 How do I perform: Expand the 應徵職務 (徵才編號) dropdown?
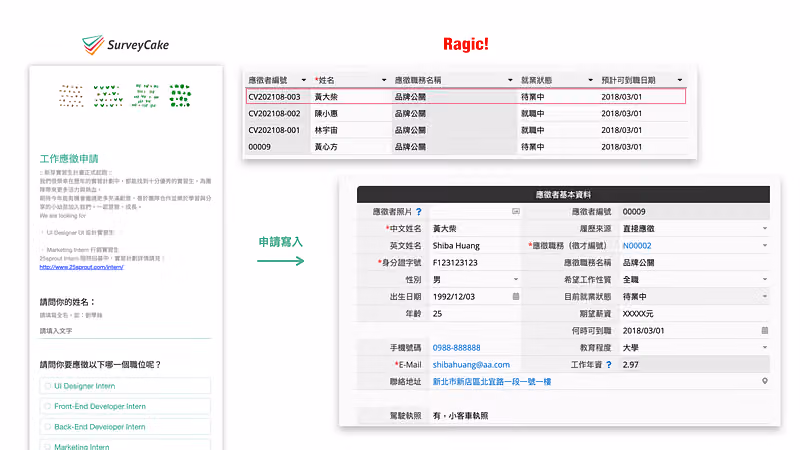click(765, 245)
